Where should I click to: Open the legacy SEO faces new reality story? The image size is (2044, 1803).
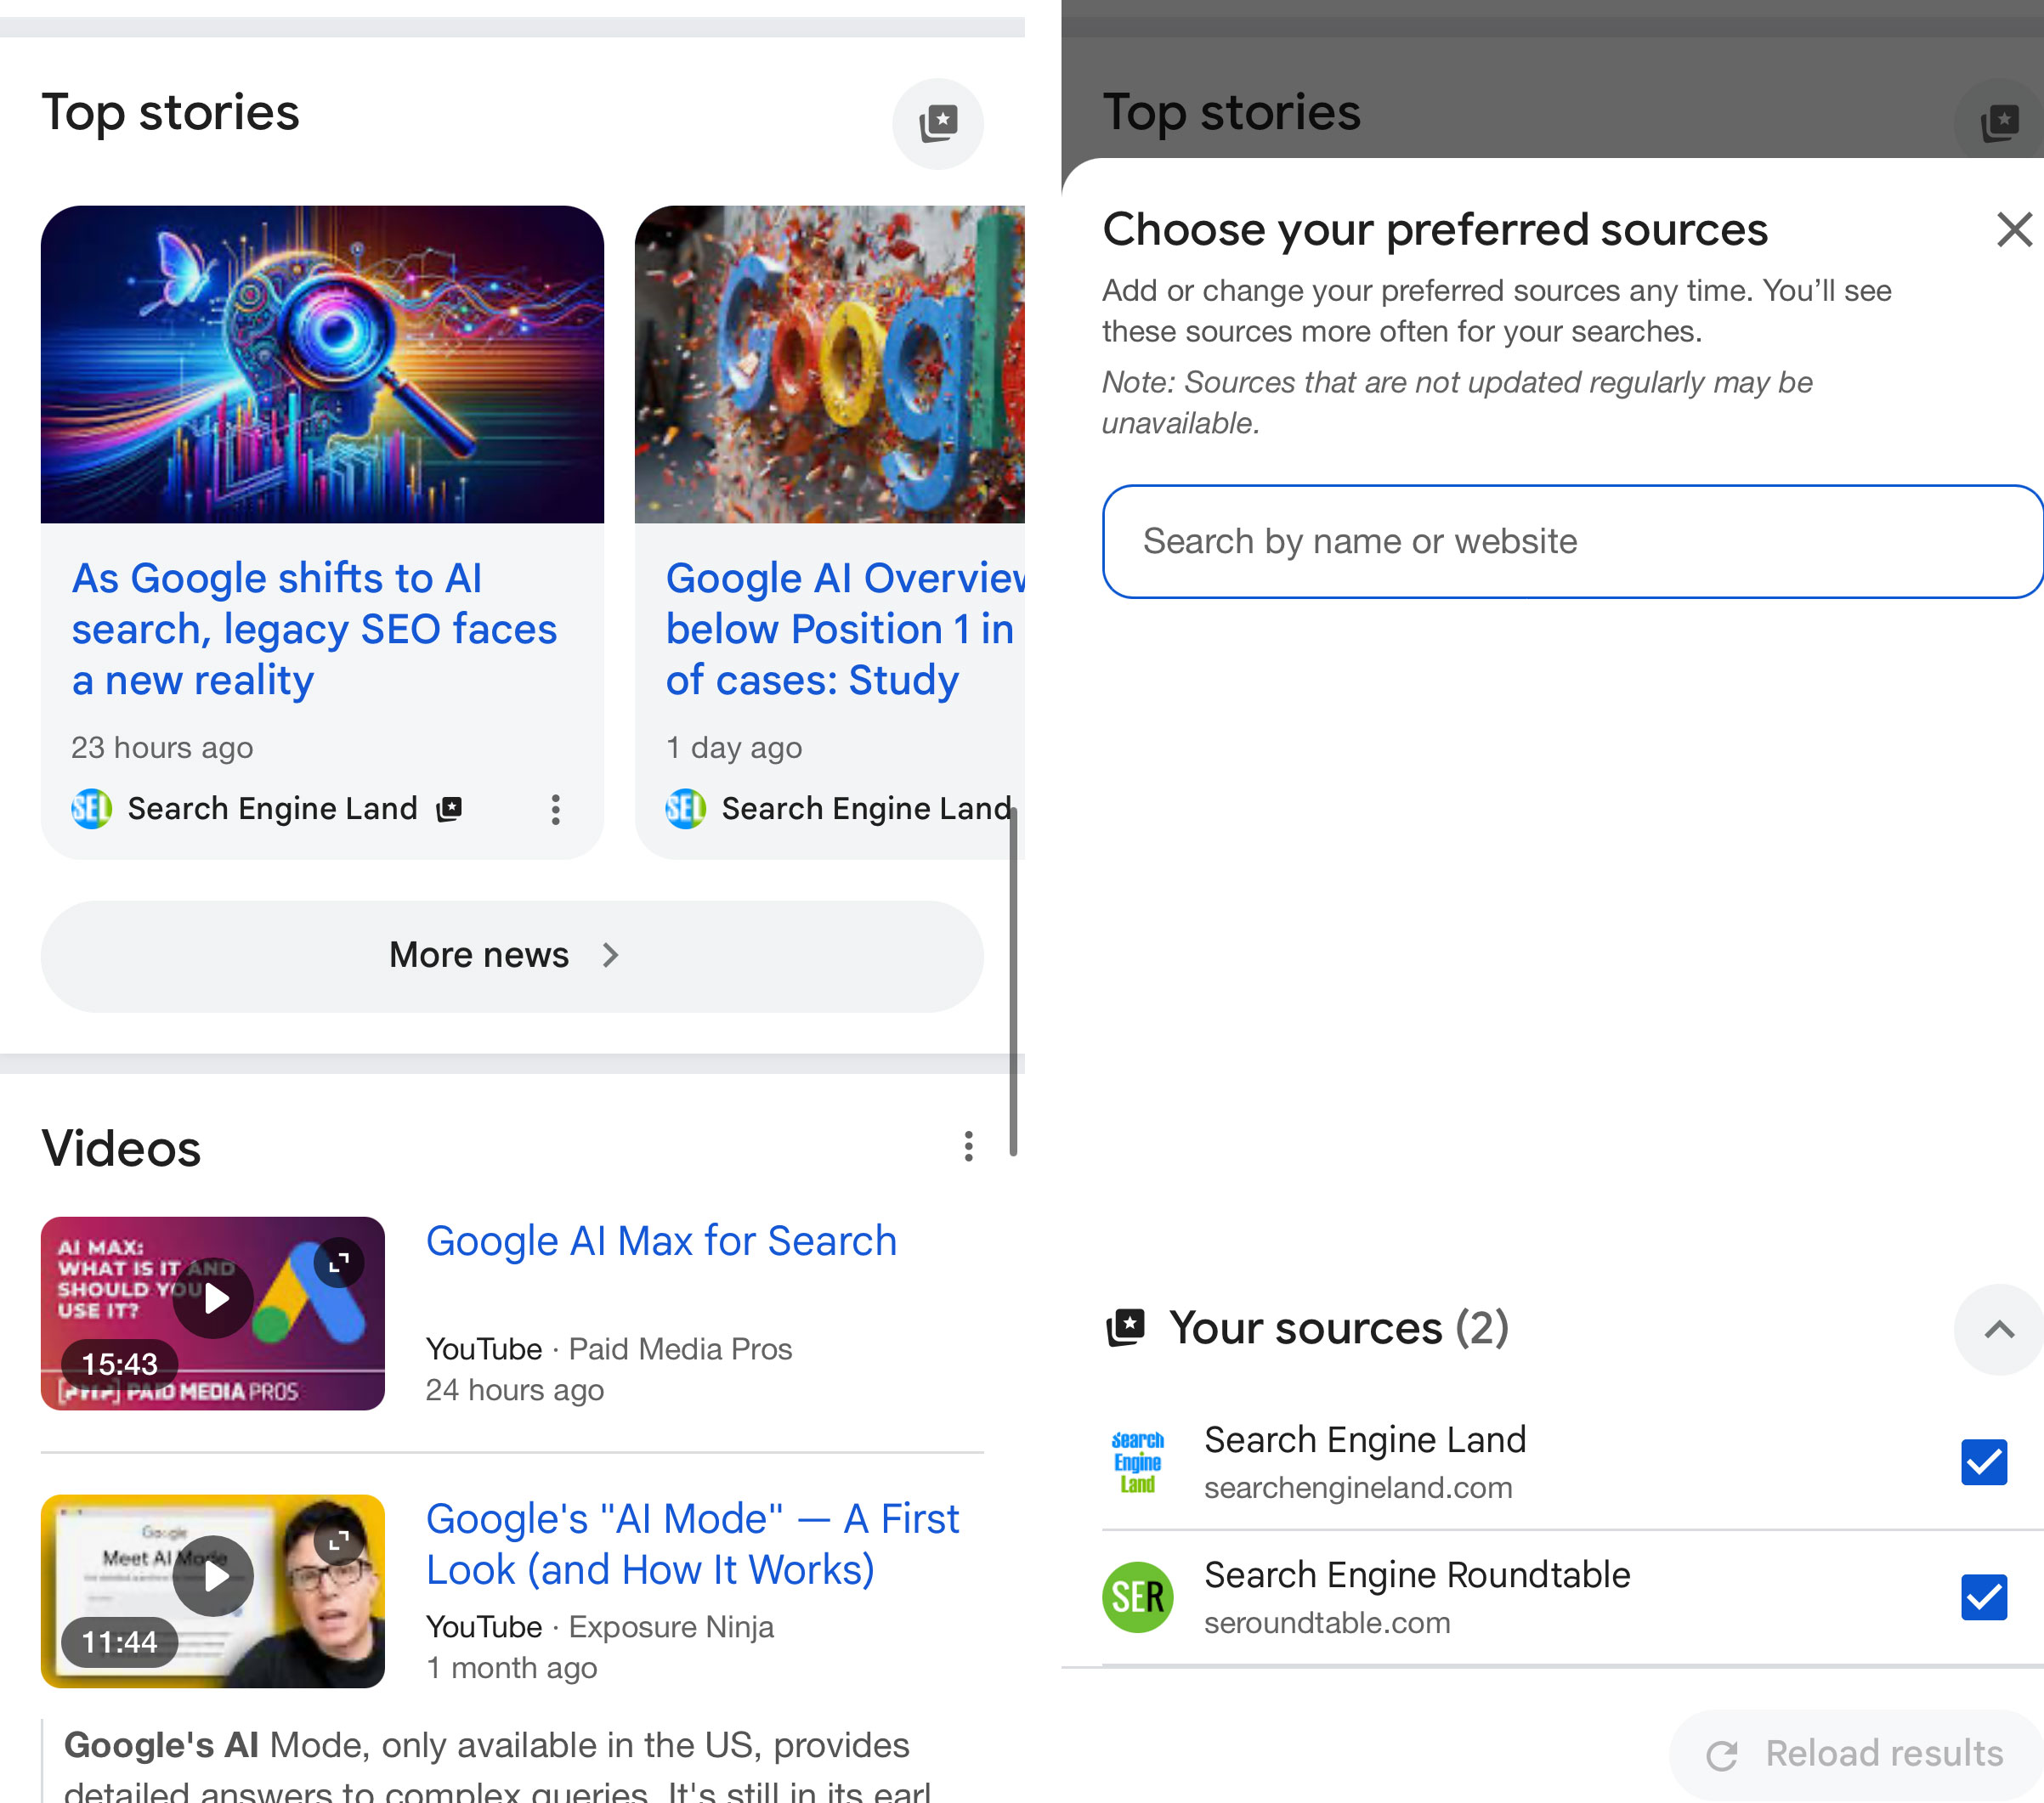(313, 629)
